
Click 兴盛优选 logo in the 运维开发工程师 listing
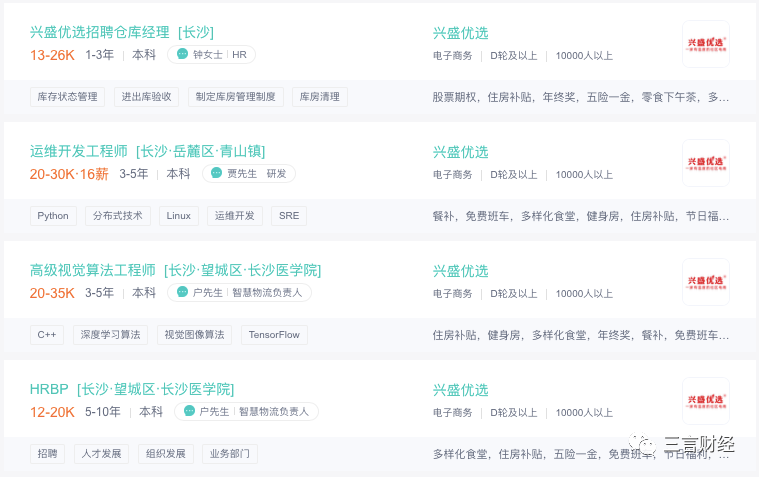[x=706, y=163]
